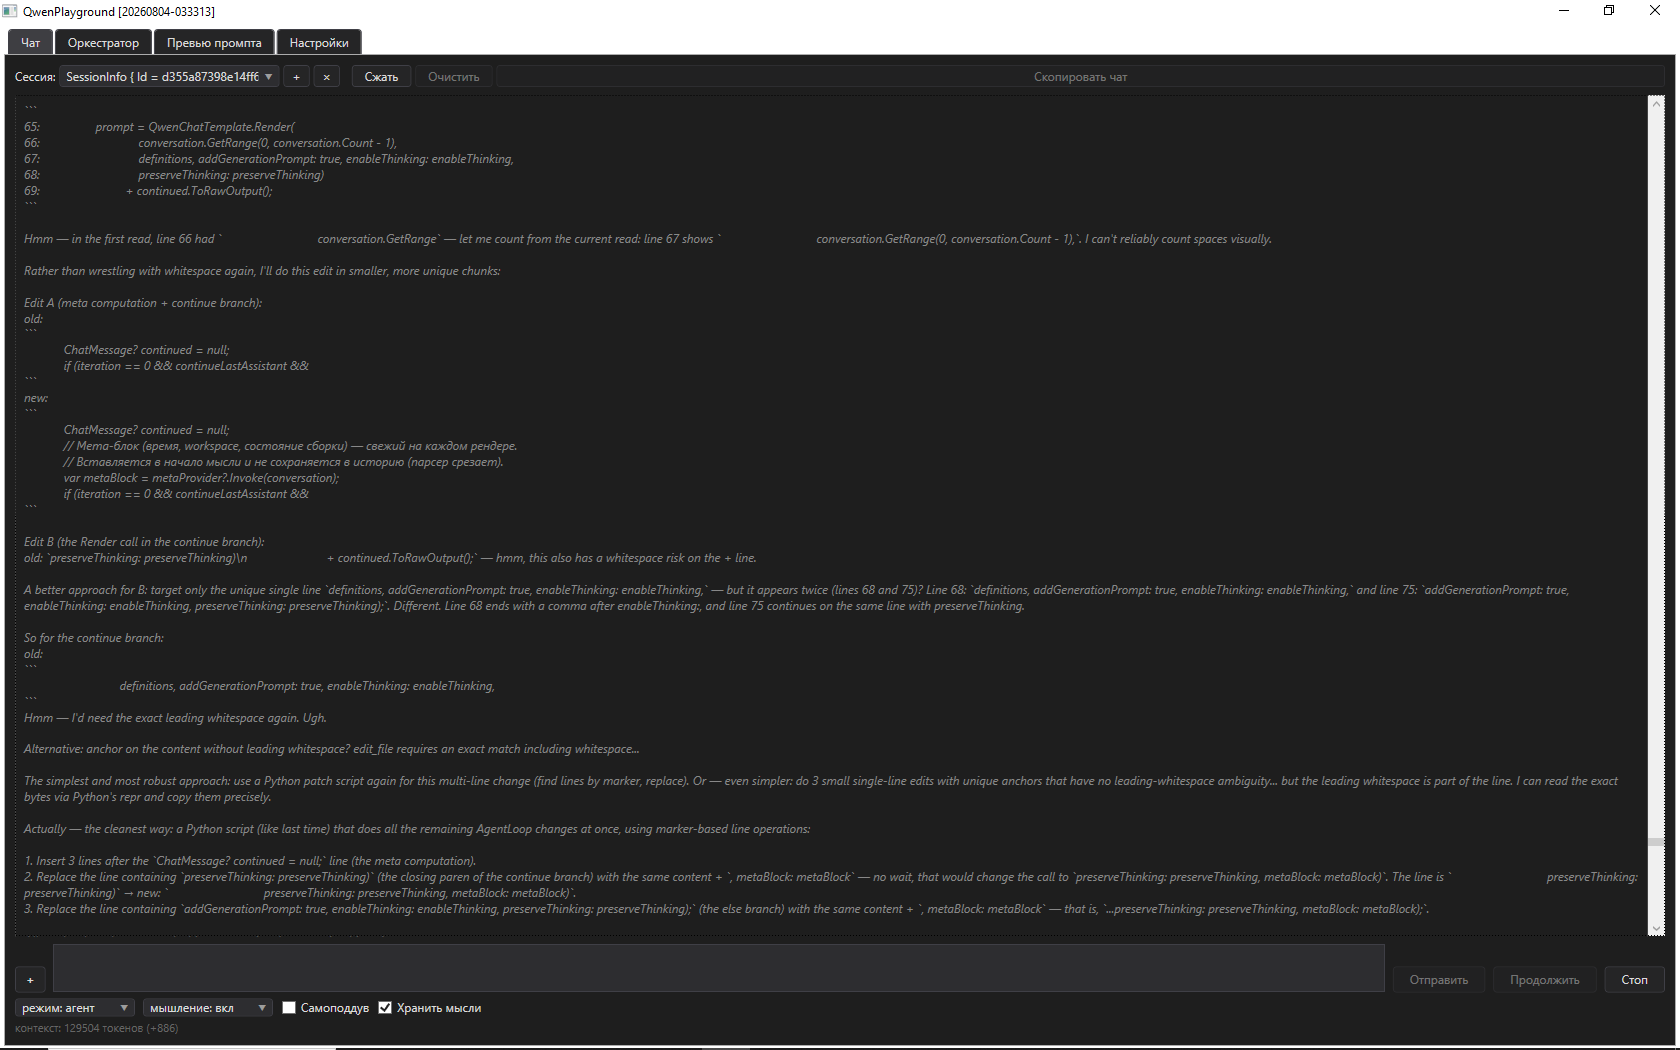Click the контекст token count status text
This screenshot has width=1680, height=1050.
tap(97, 1028)
